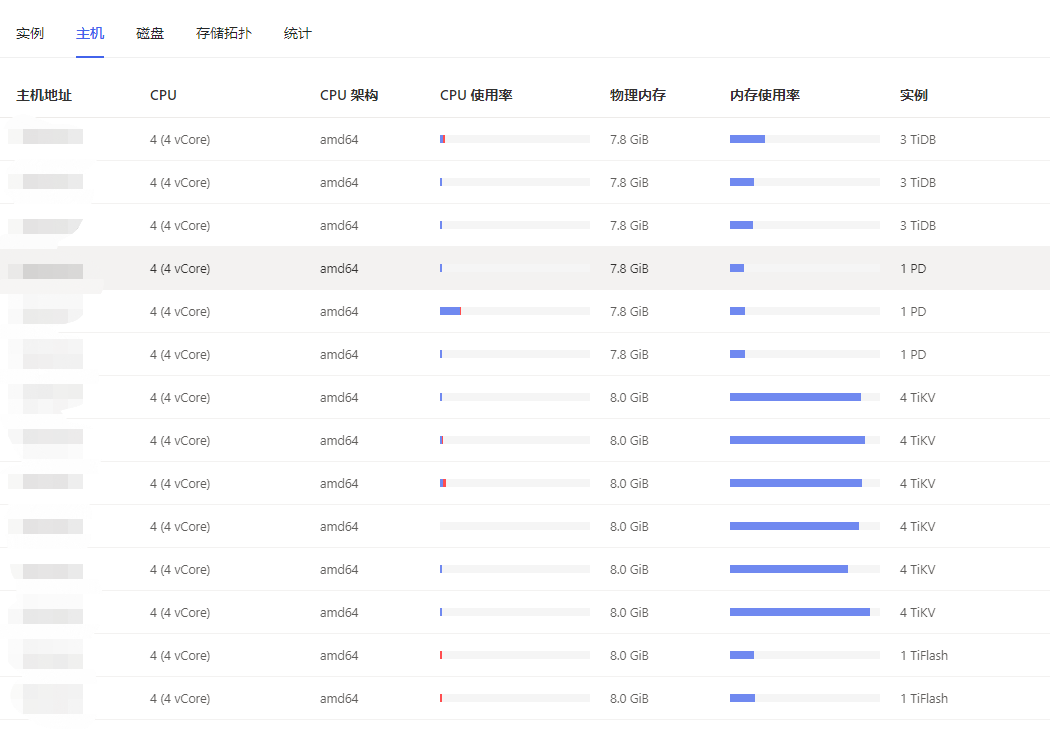This screenshot has width=1050, height=751.
Task: Click the 主机地址 column header
Action: pyautogui.click(x=44, y=96)
